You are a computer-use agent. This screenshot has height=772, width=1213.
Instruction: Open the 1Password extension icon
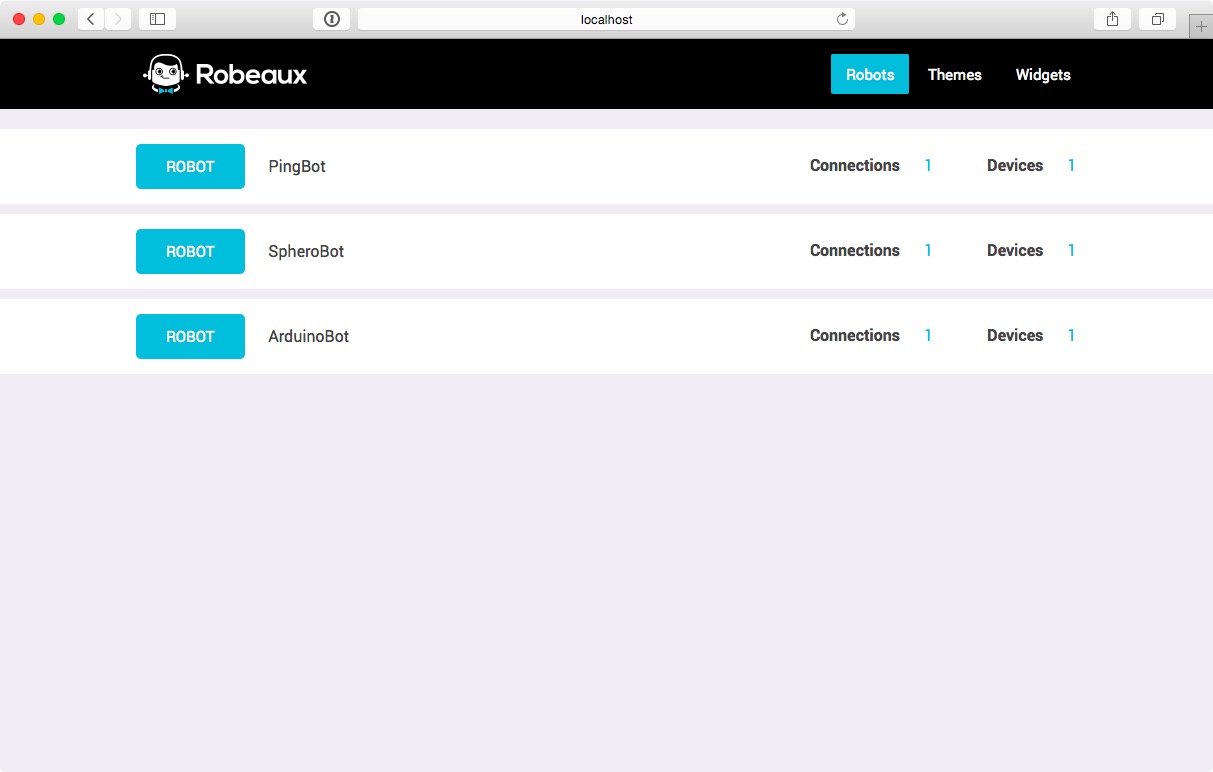pos(332,19)
